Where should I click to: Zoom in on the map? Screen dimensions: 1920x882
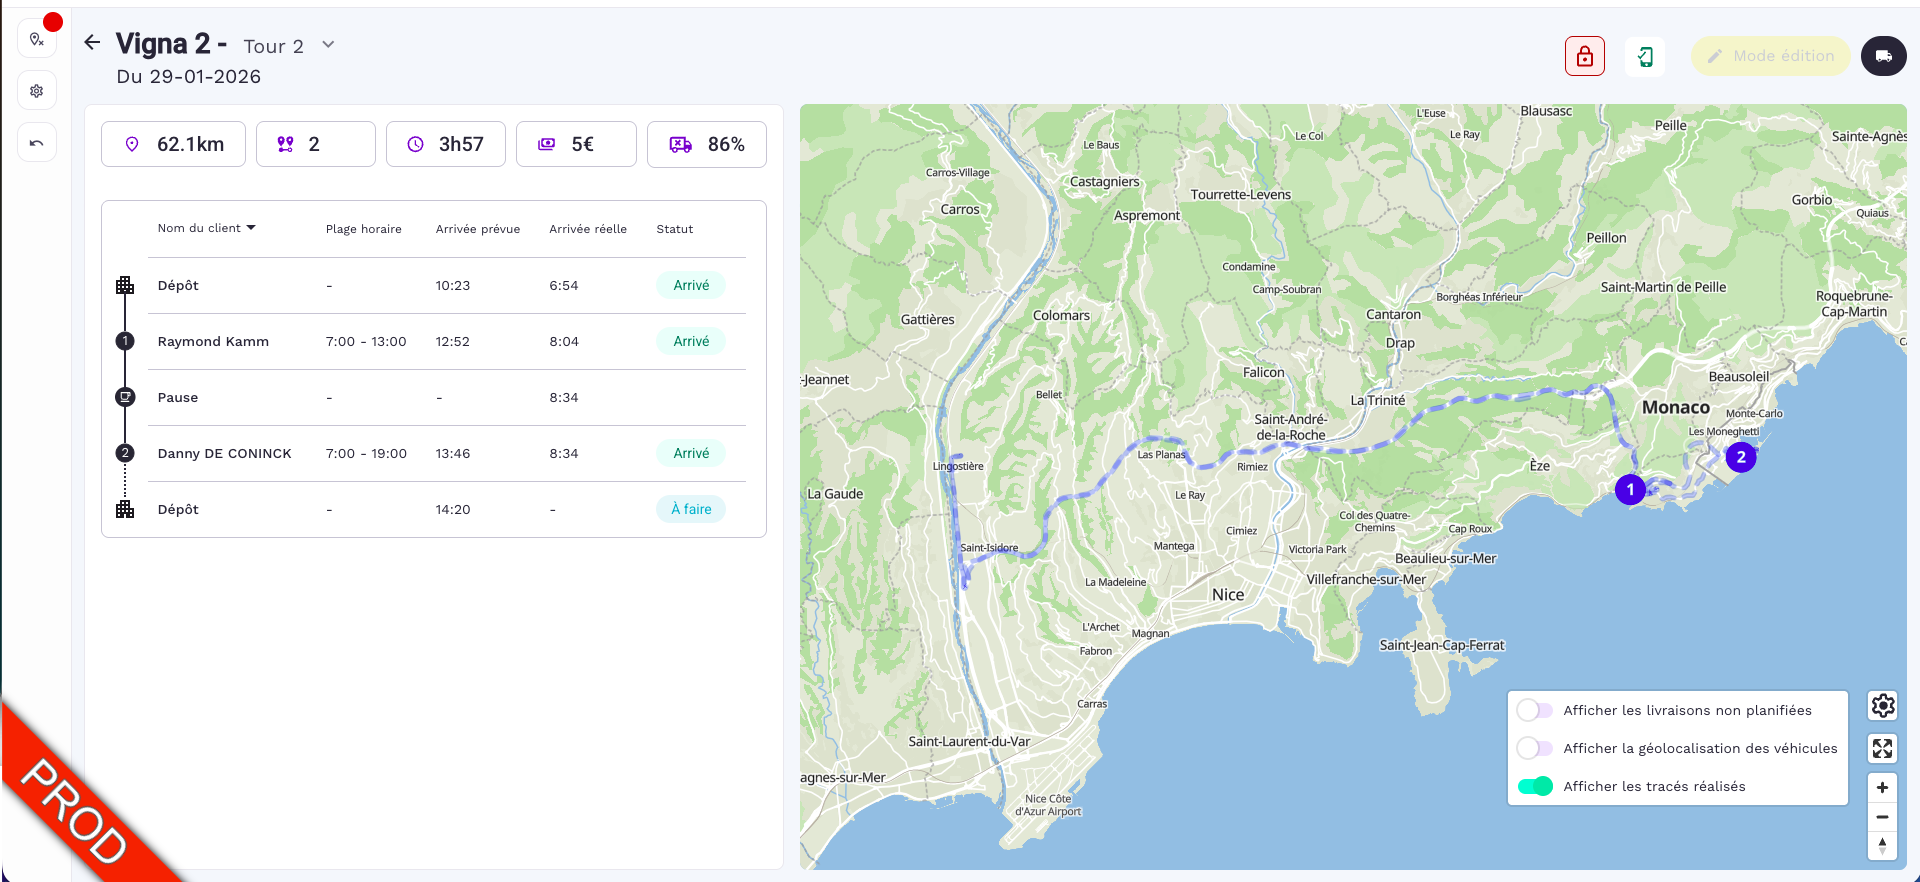click(x=1882, y=788)
